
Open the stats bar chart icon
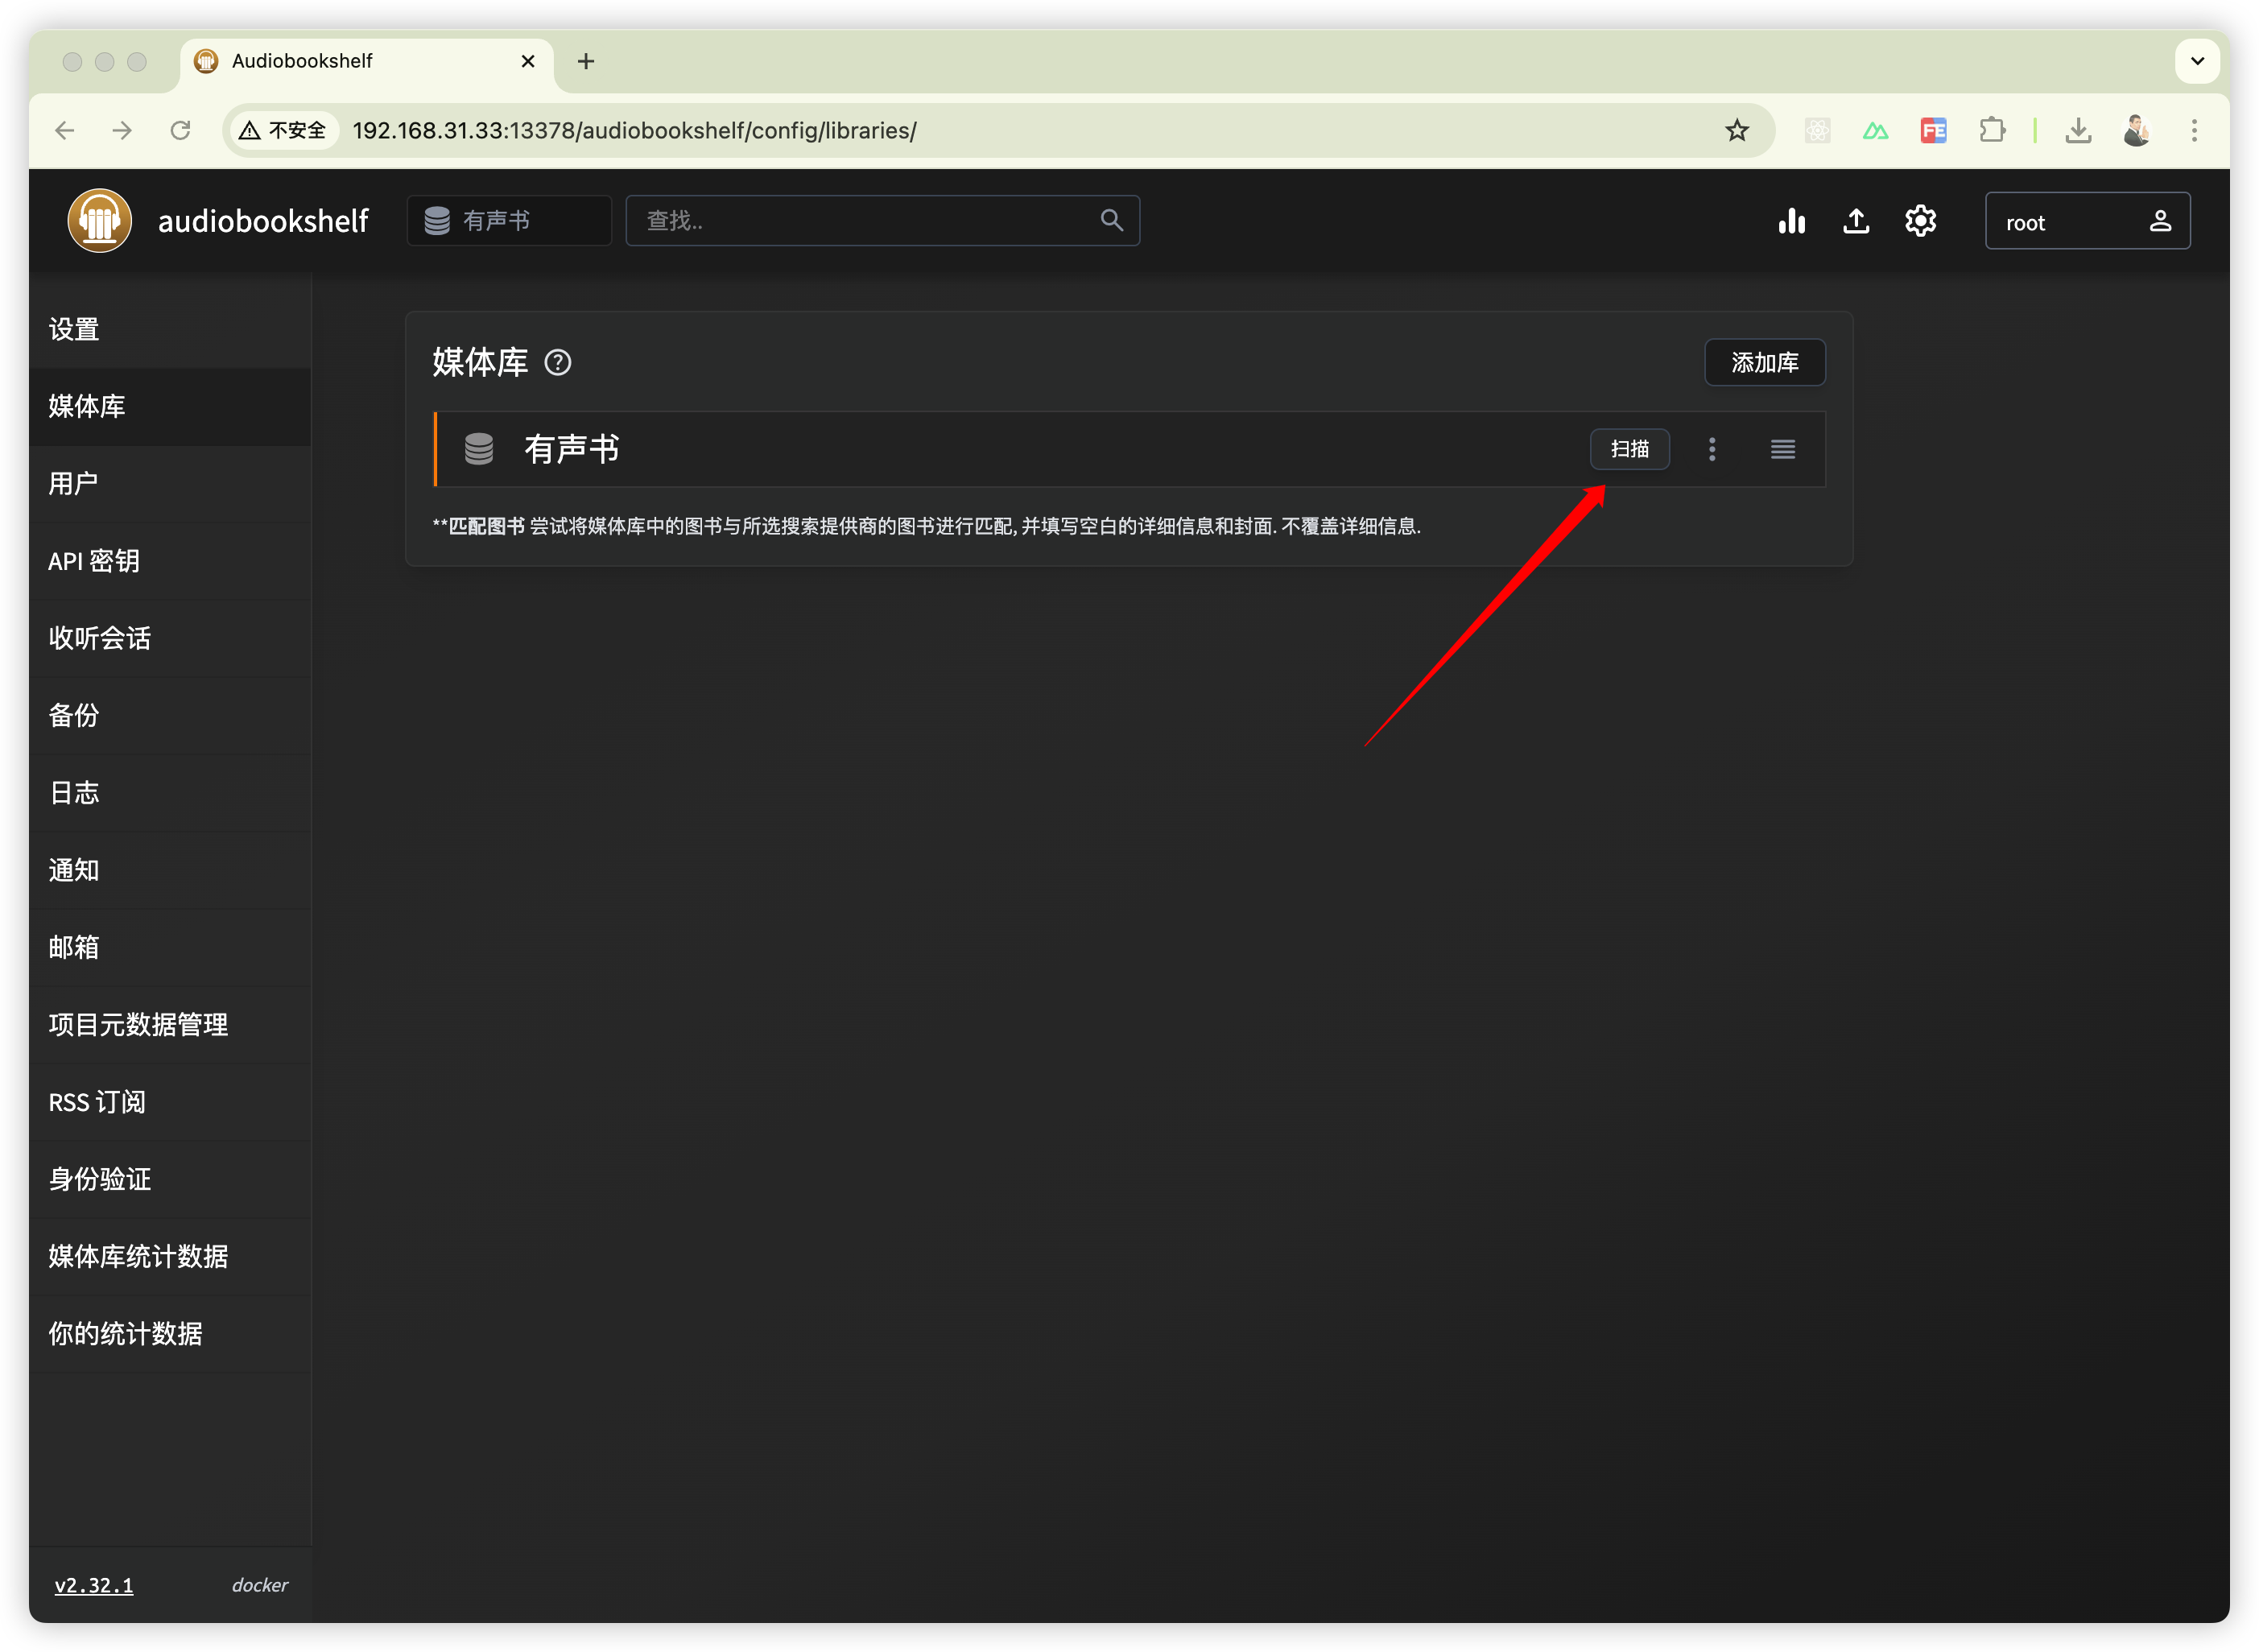[x=1791, y=221]
